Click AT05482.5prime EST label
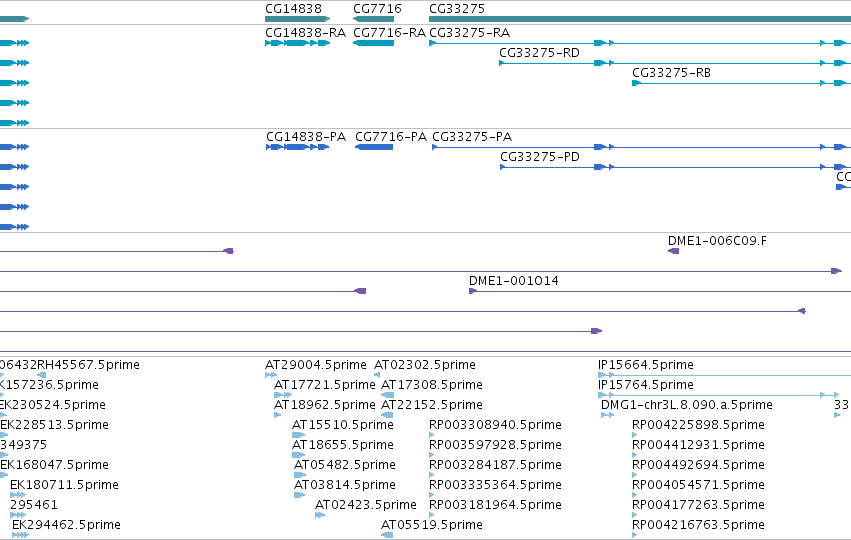851x540 pixels. 345,465
